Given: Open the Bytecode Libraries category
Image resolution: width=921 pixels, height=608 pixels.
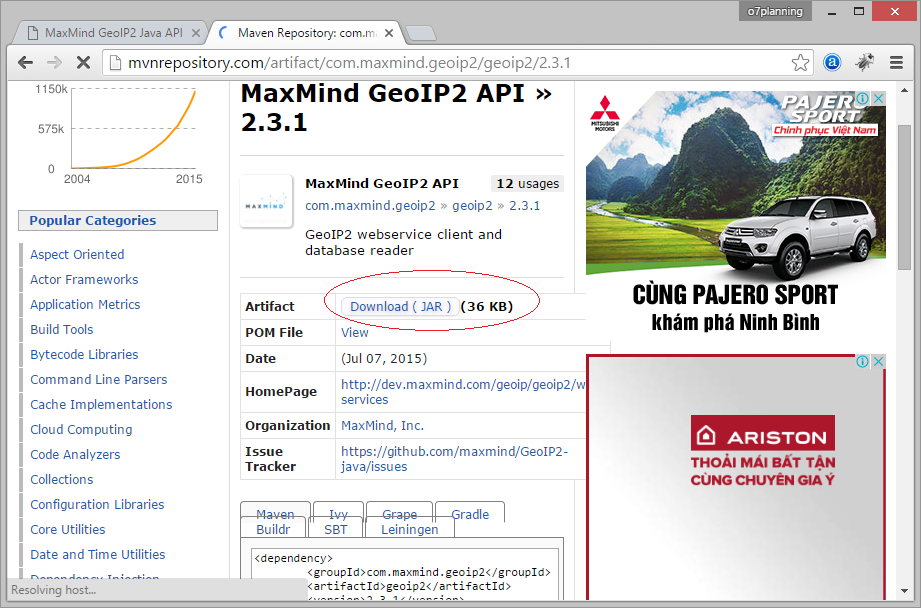Looking at the screenshot, I should 84,354.
